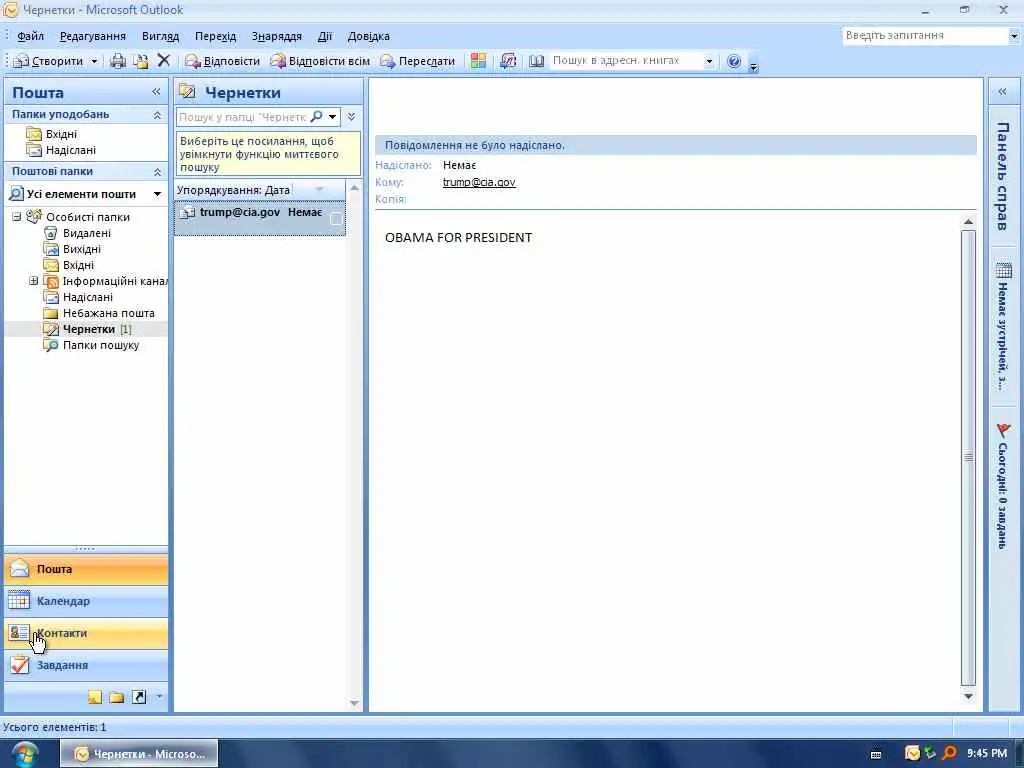
Task: Collapse the Пошта navigation pane
Action: 156,91
